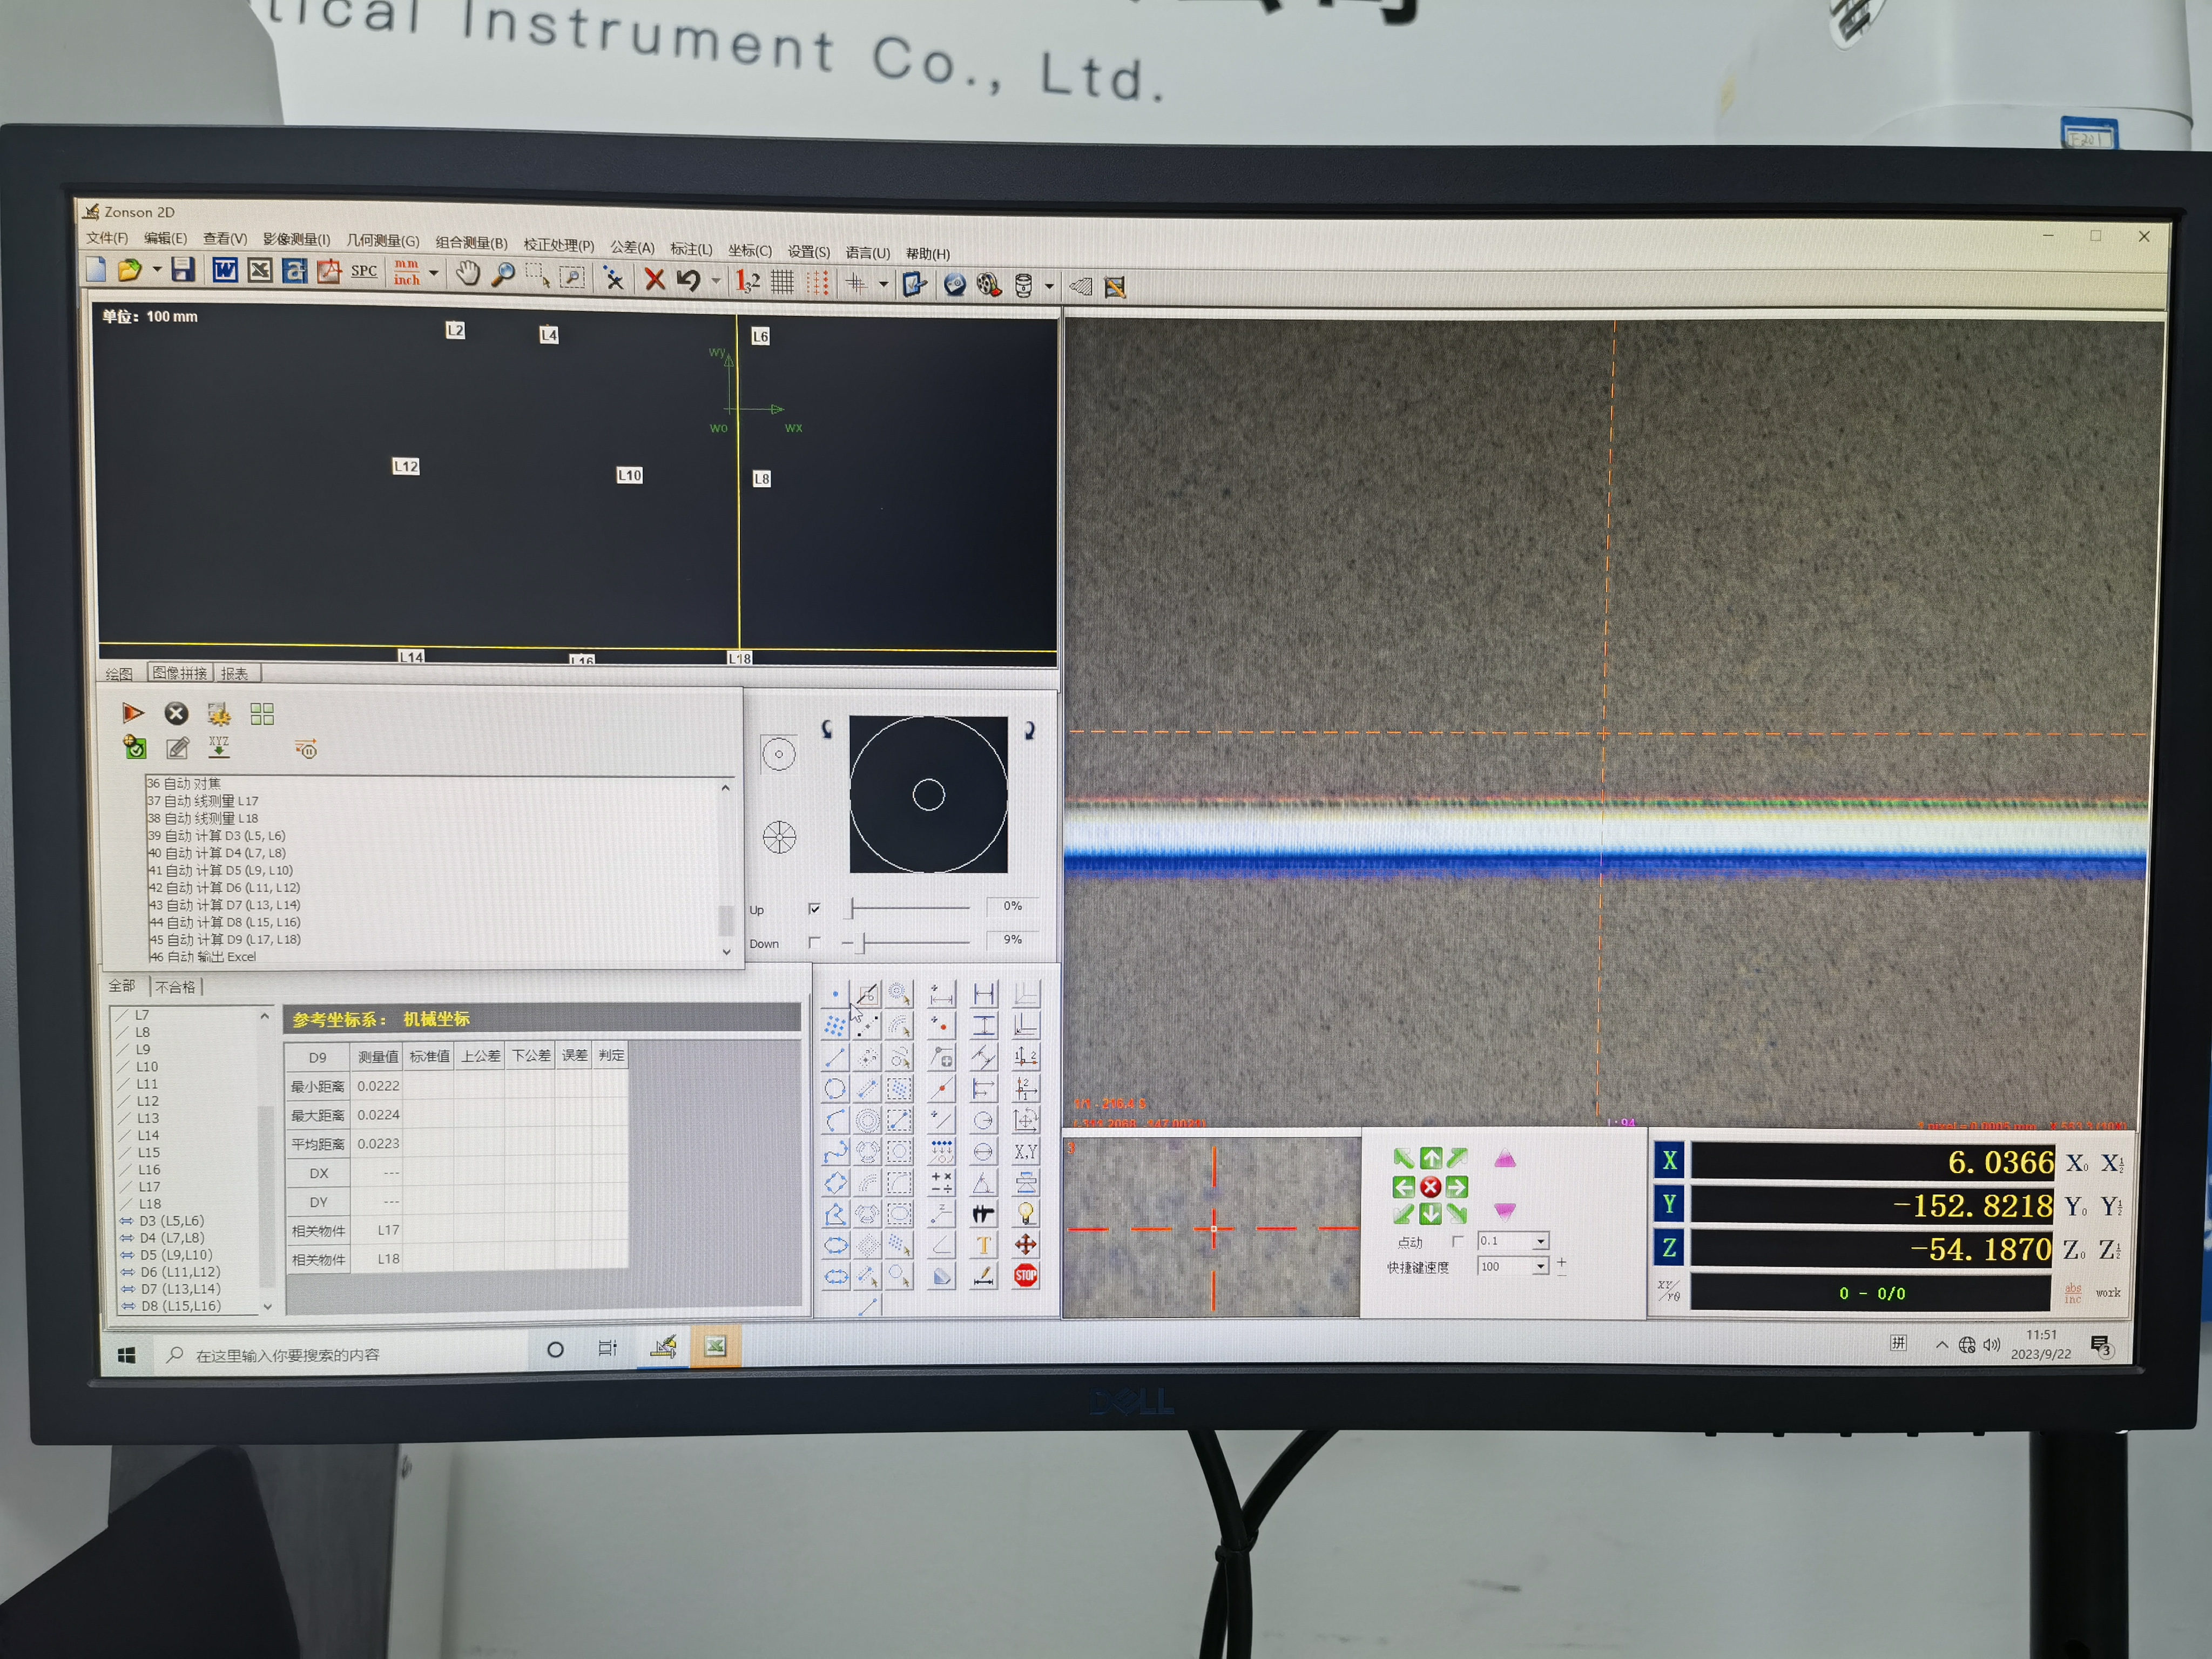Click the SPC toolbar button
The width and height of the screenshot is (2212, 1659).
(364, 272)
